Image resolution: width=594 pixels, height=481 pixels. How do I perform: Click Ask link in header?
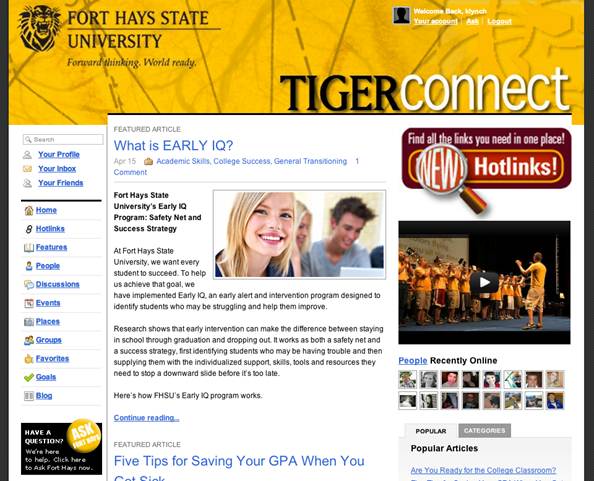pos(472,21)
